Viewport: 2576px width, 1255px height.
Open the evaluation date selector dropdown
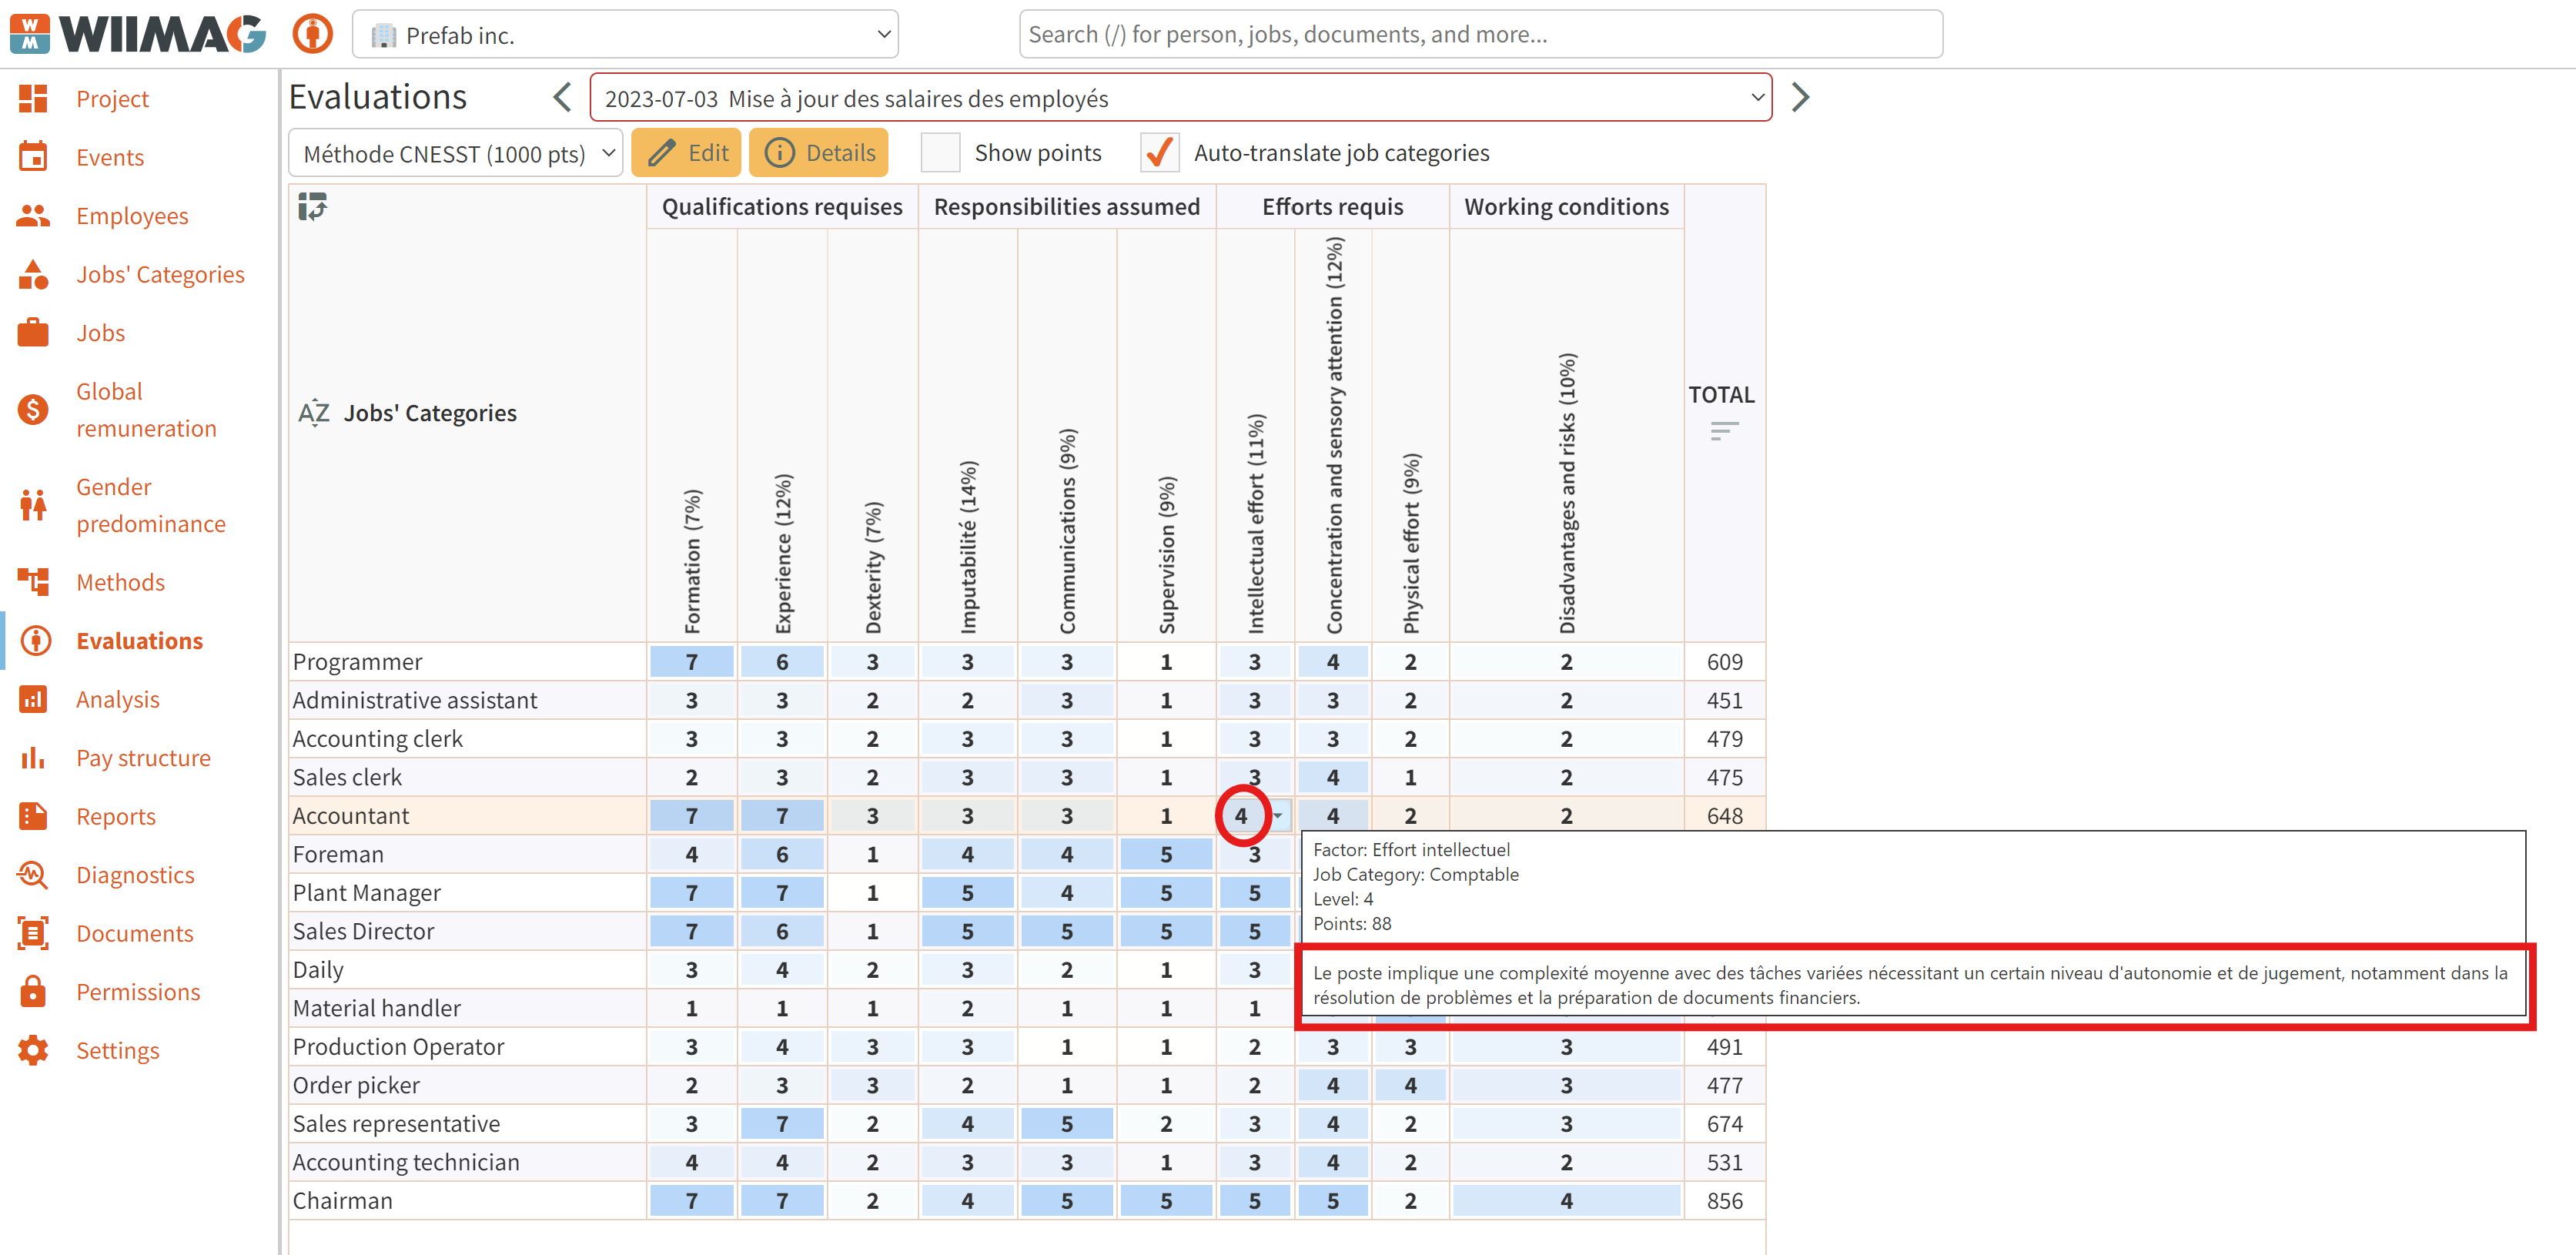(1180, 98)
